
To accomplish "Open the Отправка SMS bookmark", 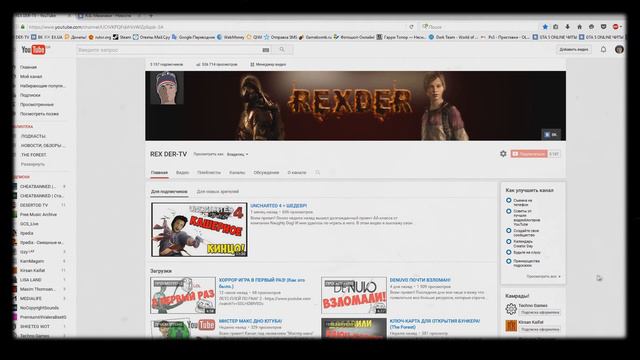I will (x=280, y=37).
